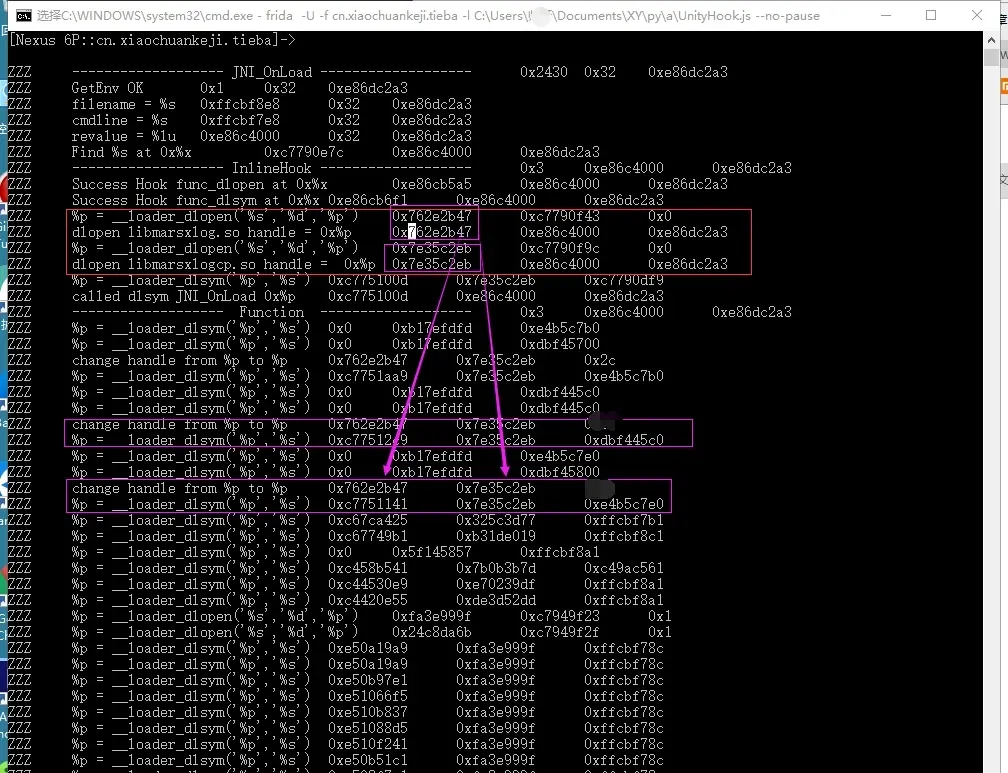The image size is (1008, 773).
Task: Click 'dlopen libmarsxlog.so handle' text
Action: click(x=184, y=232)
